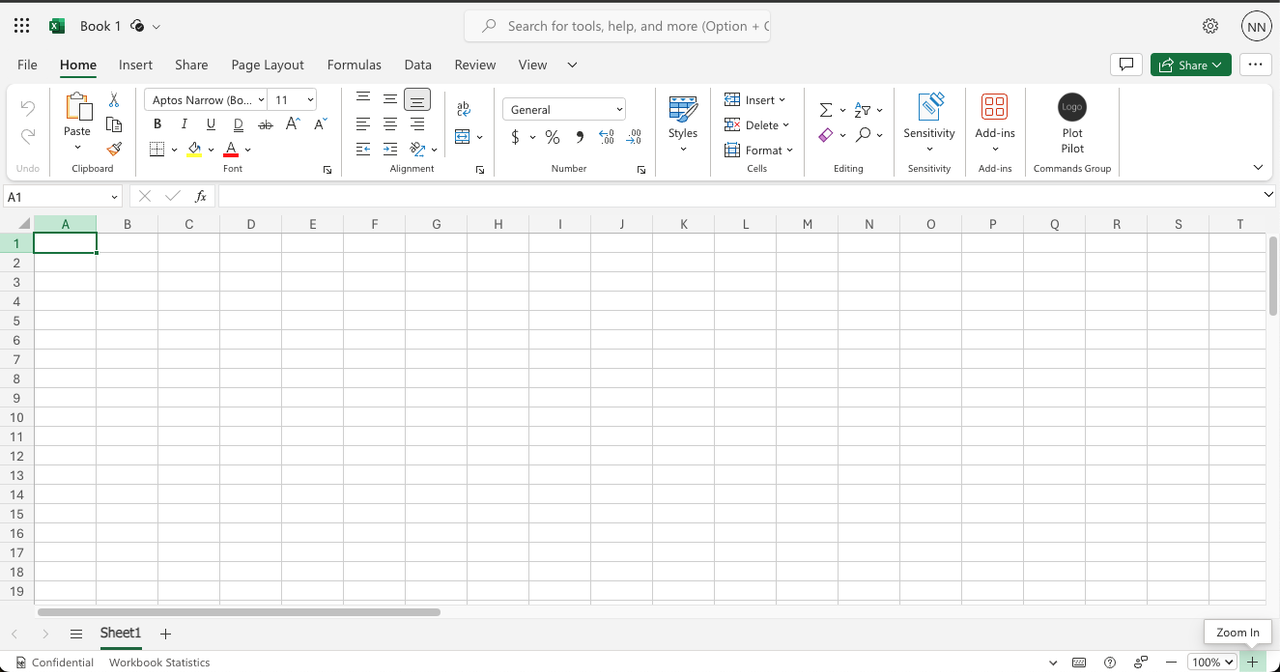Click the Find & Select magnifier icon
The image size is (1280, 672).
coord(863,135)
